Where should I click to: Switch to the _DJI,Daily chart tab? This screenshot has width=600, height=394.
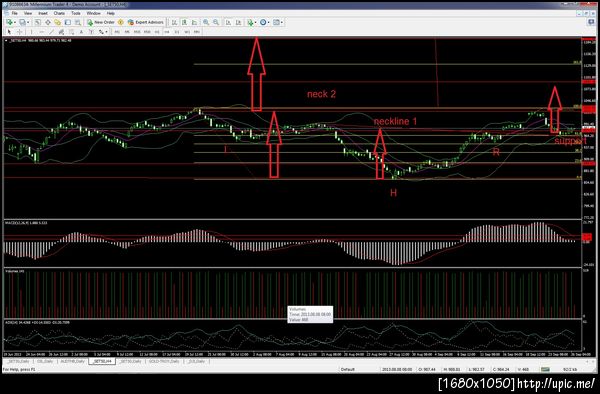[197, 361]
